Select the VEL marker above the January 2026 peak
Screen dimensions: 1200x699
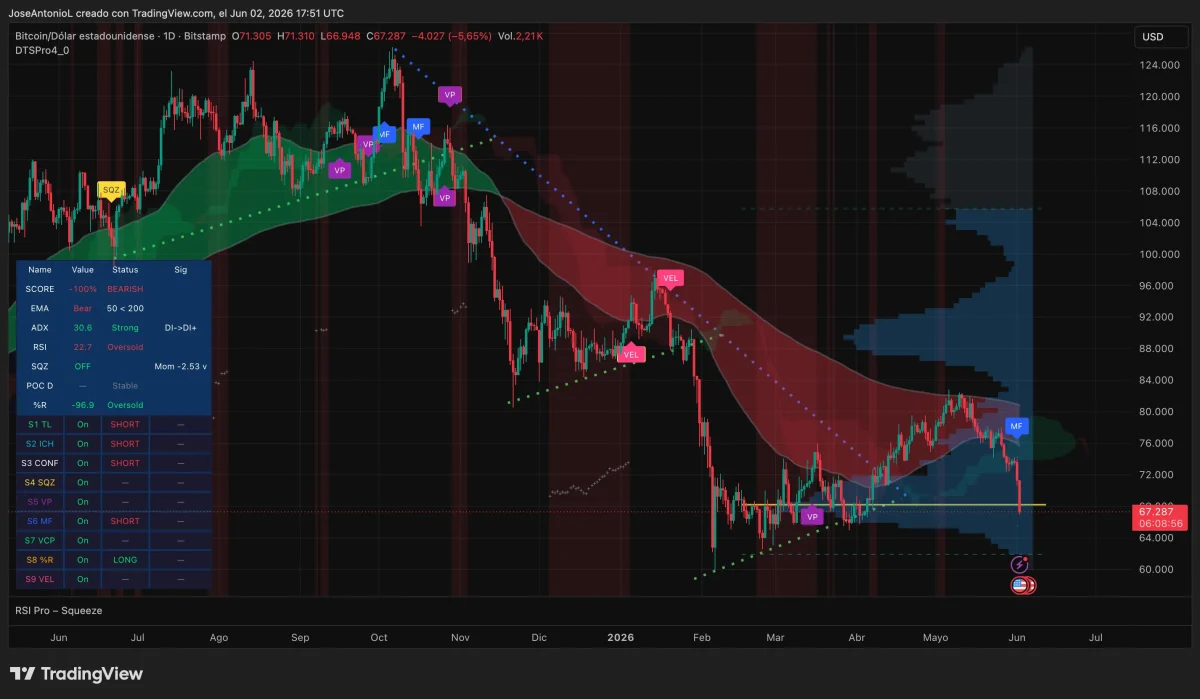coord(670,278)
